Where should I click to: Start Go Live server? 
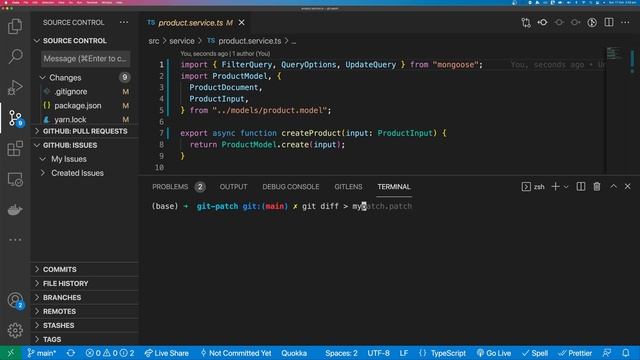(x=494, y=353)
